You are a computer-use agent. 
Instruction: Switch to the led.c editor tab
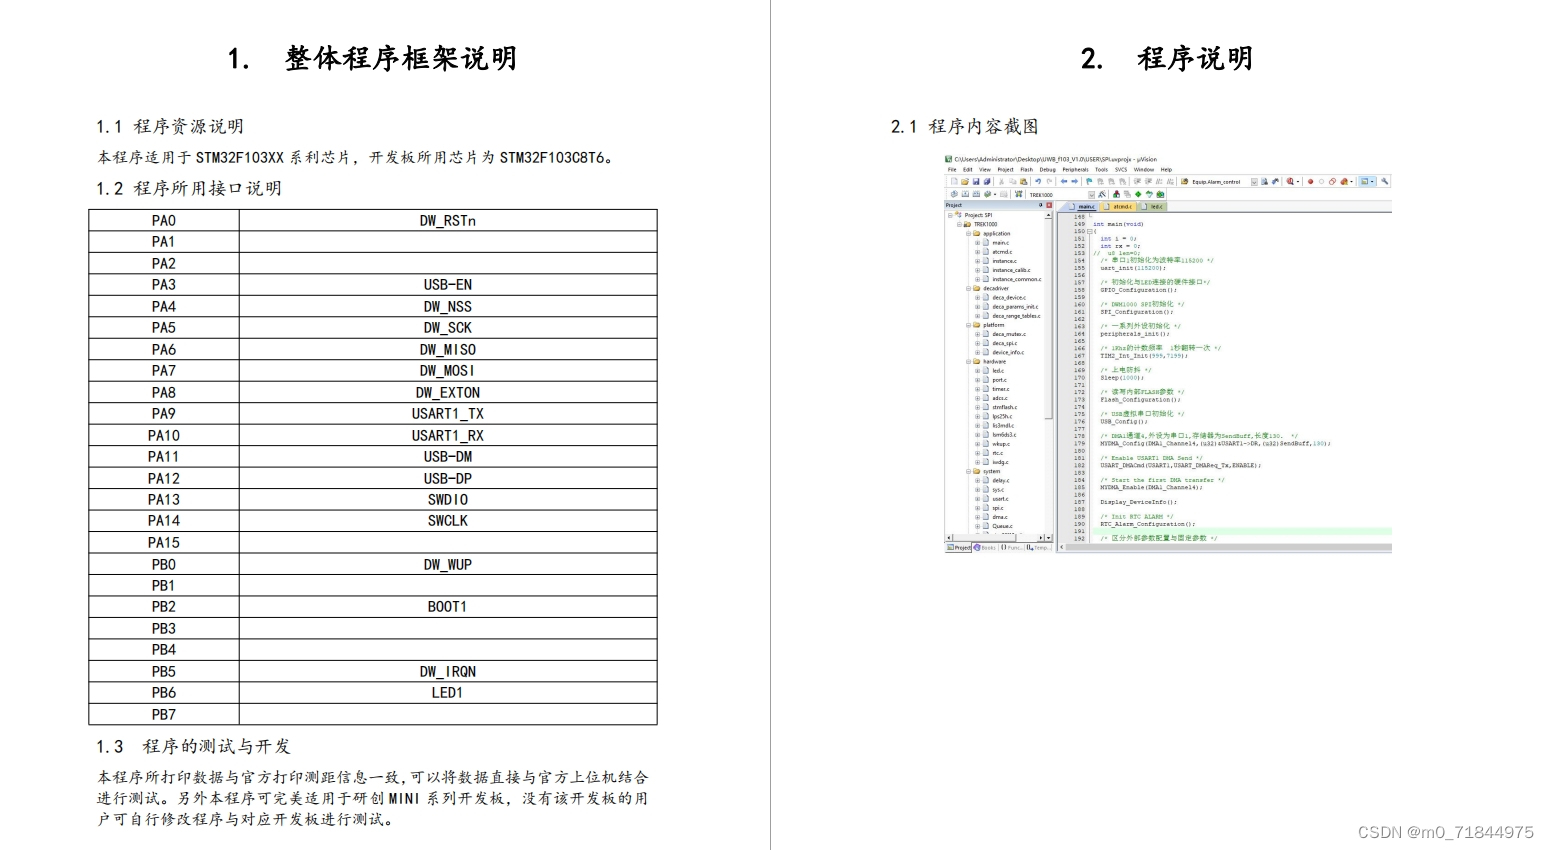pyautogui.click(x=1152, y=207)
